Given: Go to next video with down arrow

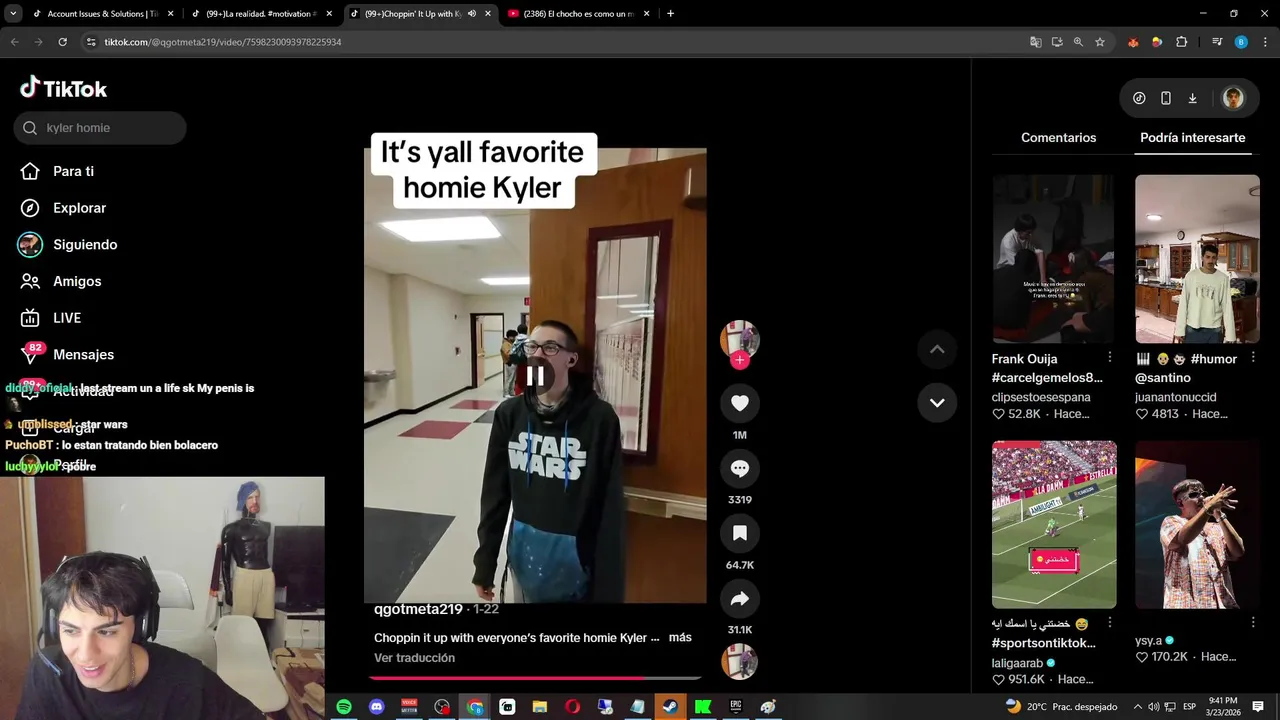Looking at the screenshot, I should (937, 402).
